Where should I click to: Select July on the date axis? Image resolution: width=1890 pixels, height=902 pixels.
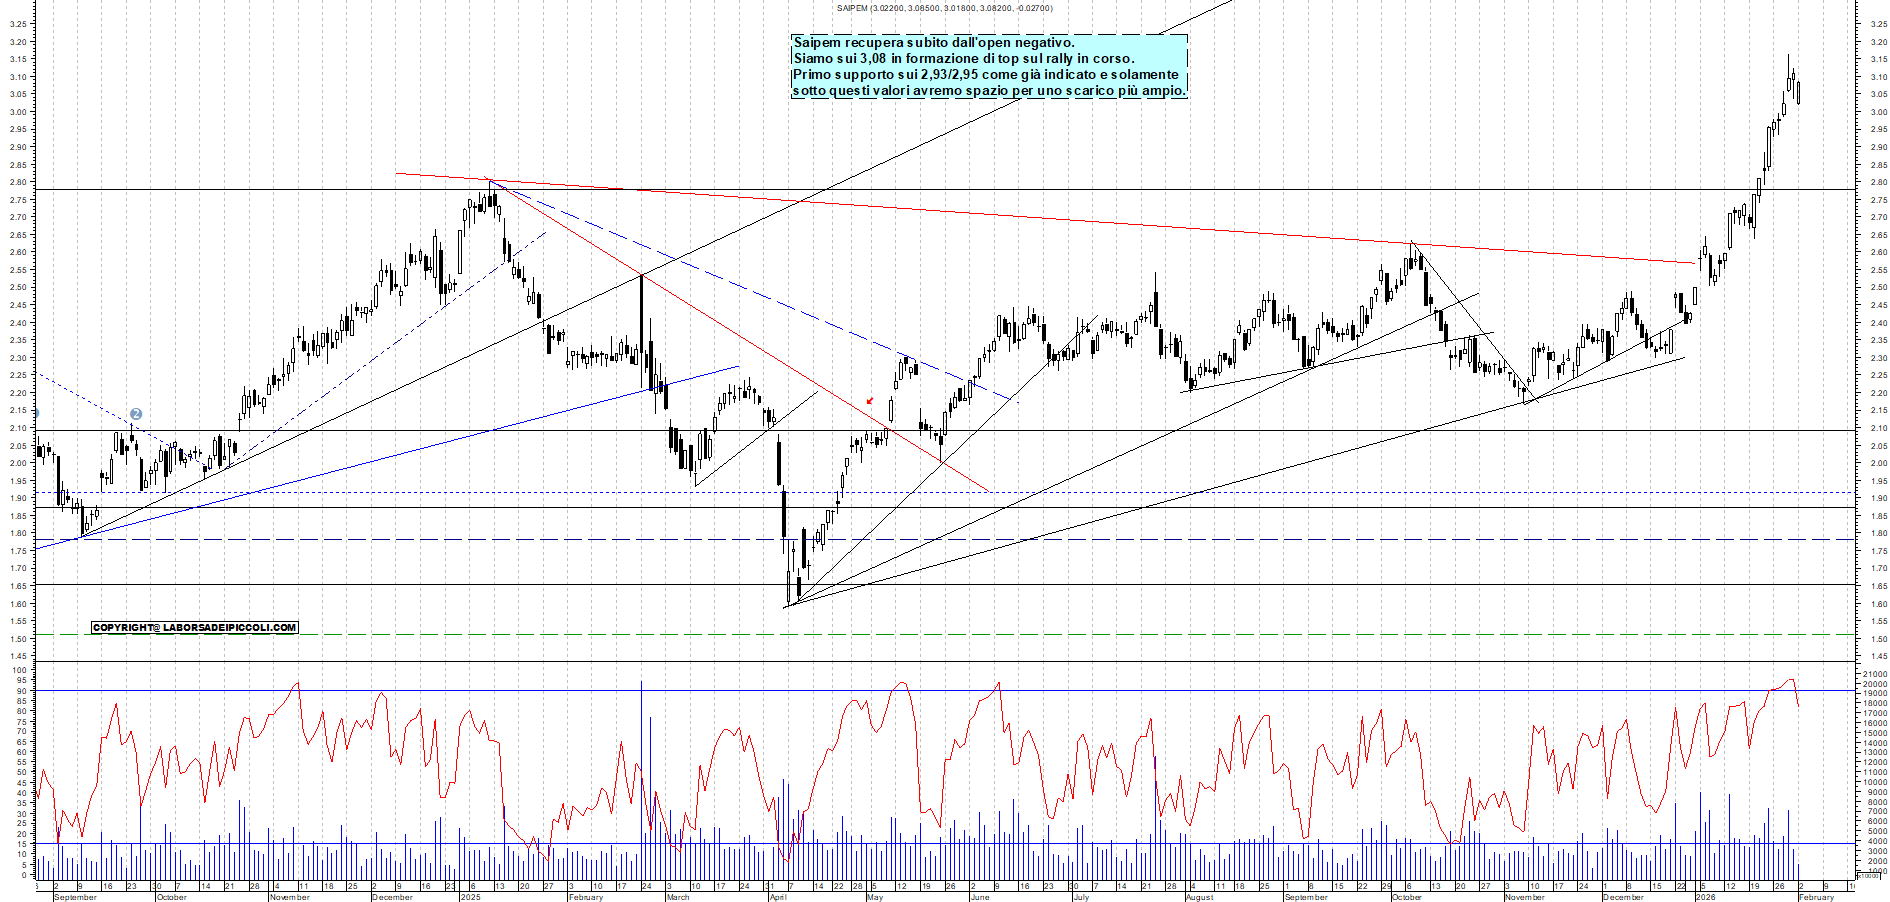point(1081,897)
